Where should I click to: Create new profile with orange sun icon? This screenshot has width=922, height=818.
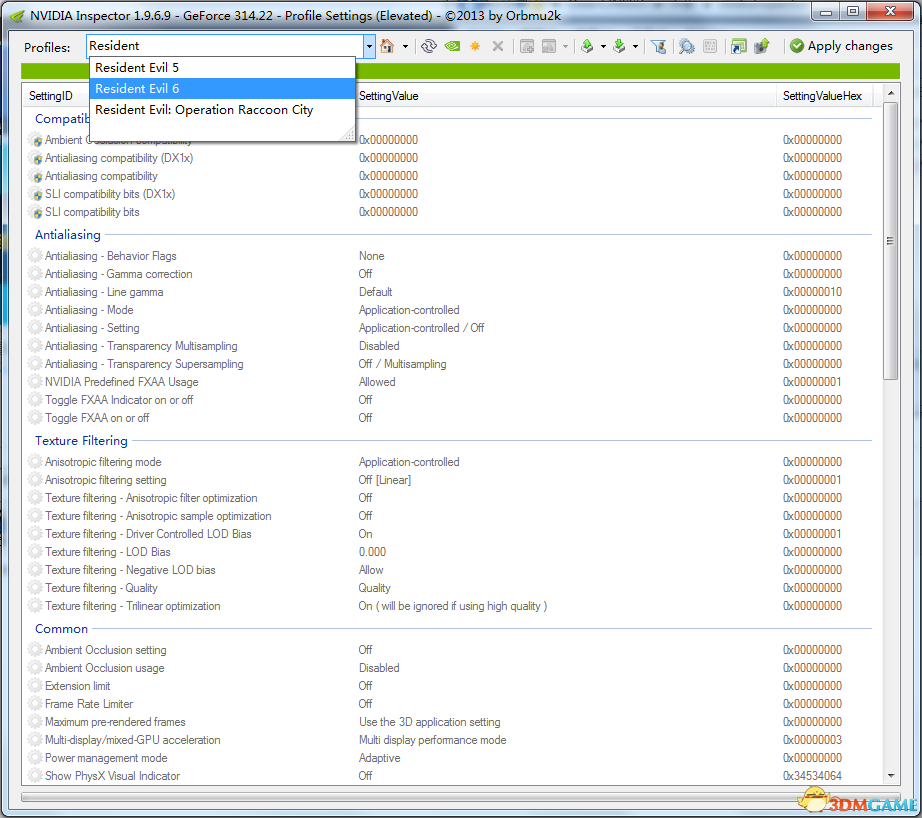tap(475, 46)
